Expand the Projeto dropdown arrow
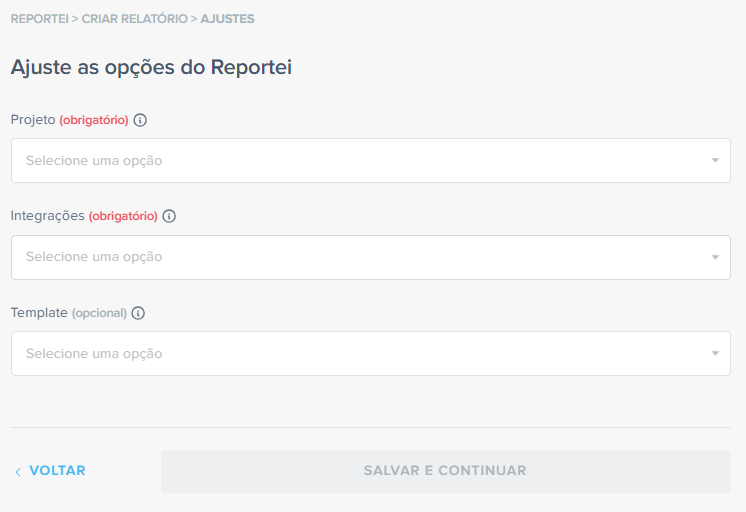 coord(715,160)
